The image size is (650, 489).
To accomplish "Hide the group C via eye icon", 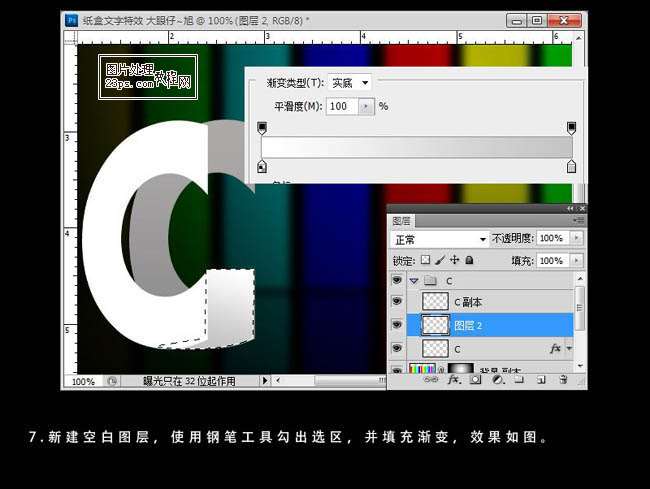I will (397, 281).
